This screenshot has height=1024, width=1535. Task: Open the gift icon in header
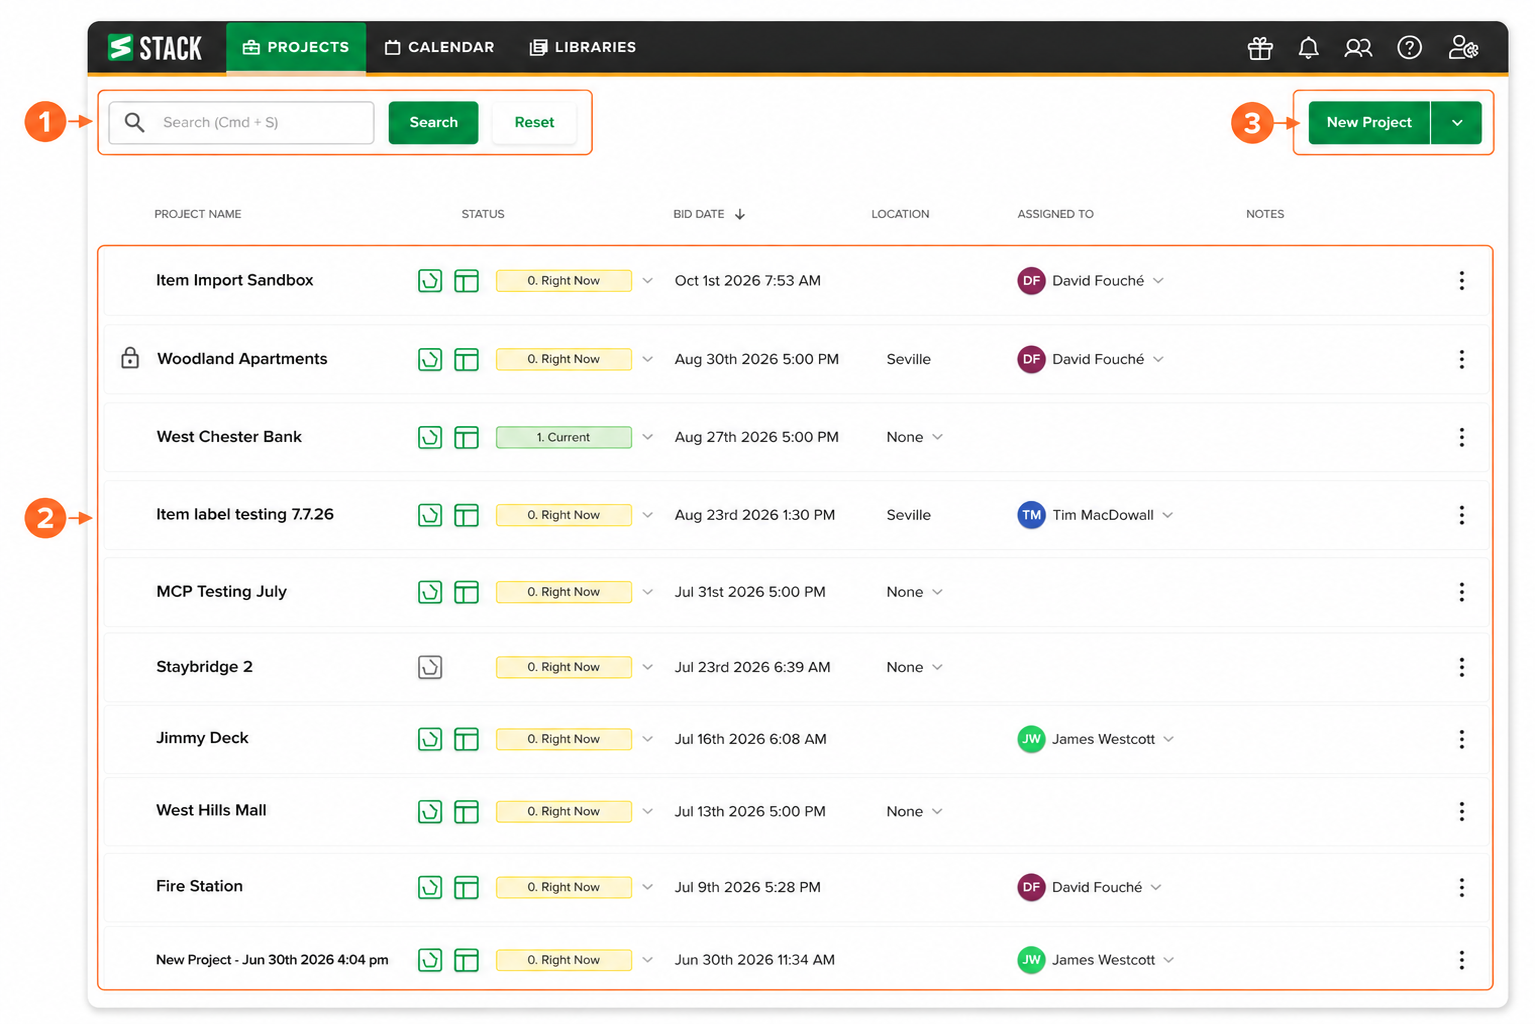[x=1260, y=47]
